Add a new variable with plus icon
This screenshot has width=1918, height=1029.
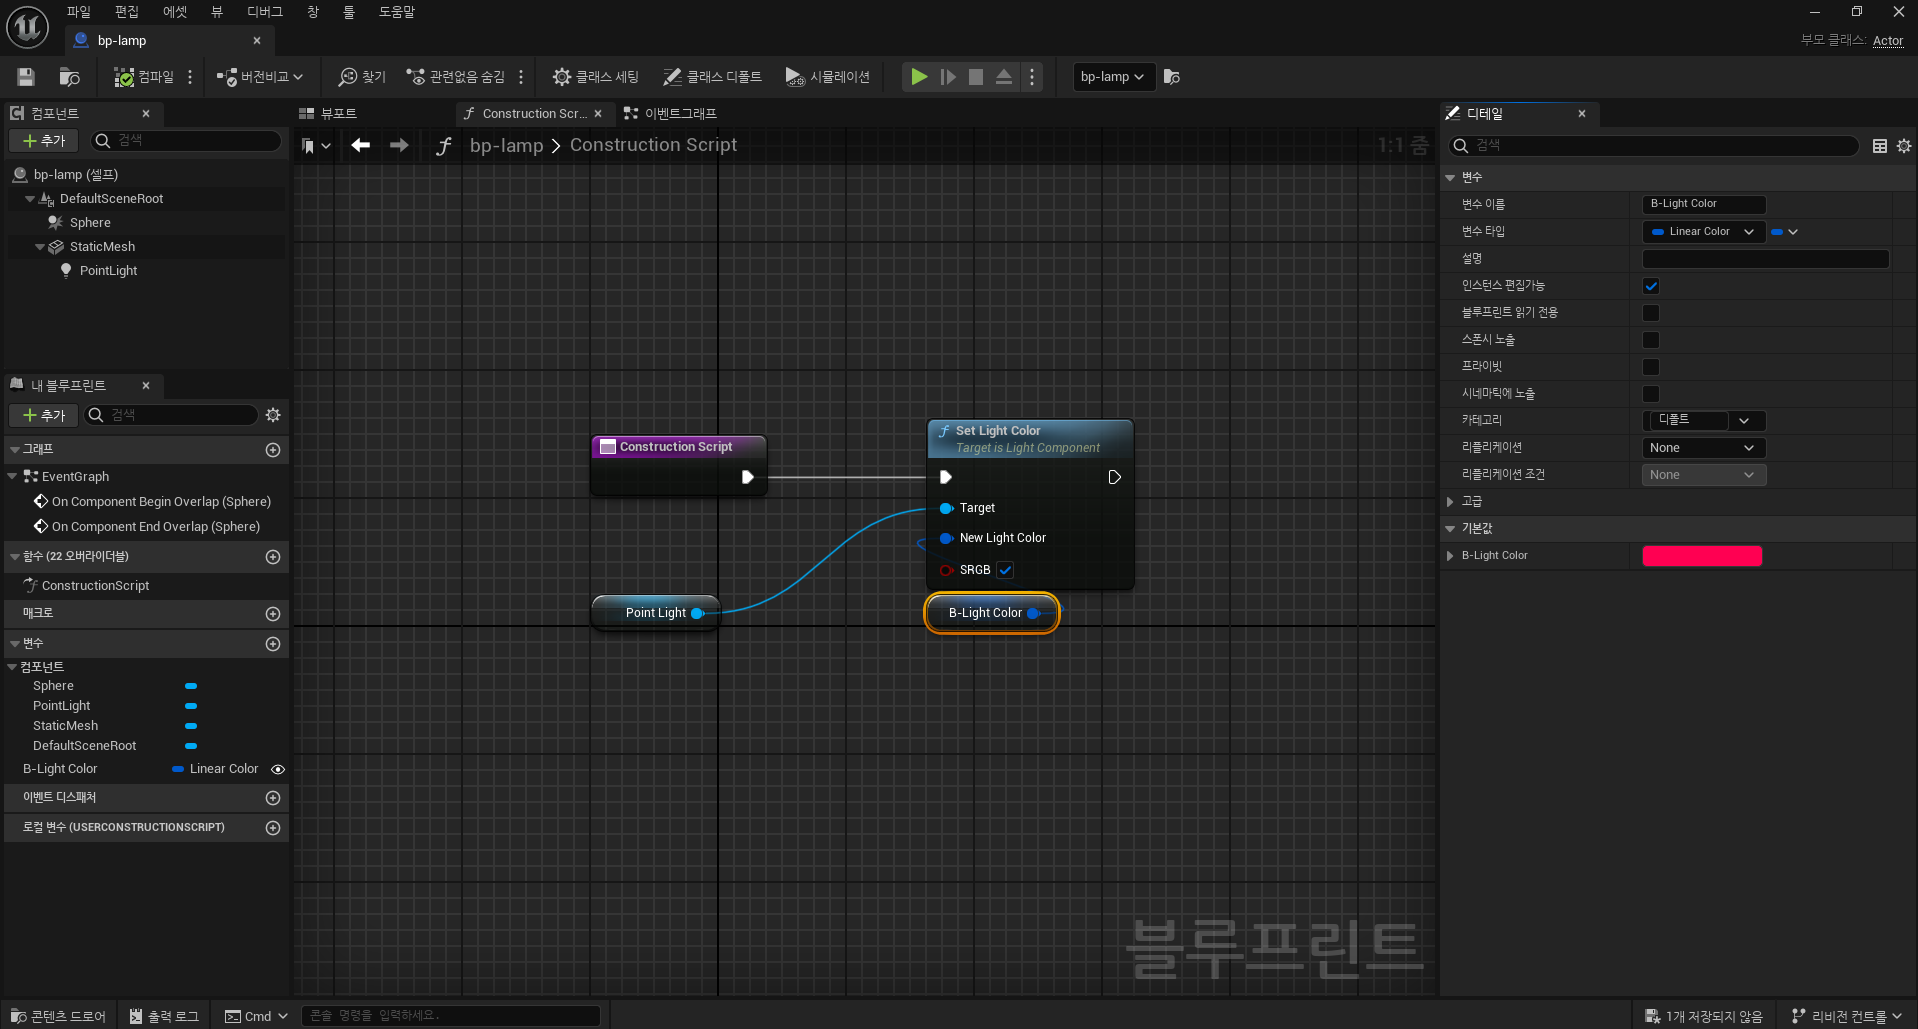point(273,644)
